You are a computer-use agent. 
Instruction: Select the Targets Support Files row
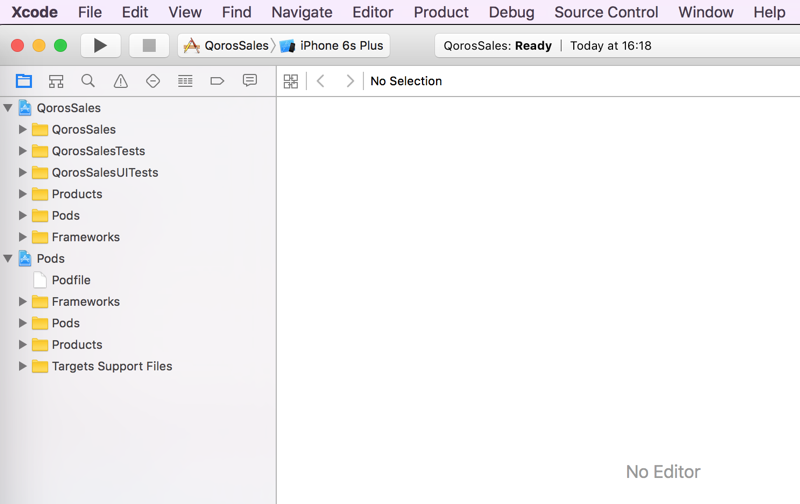click(x=138, y=366)
